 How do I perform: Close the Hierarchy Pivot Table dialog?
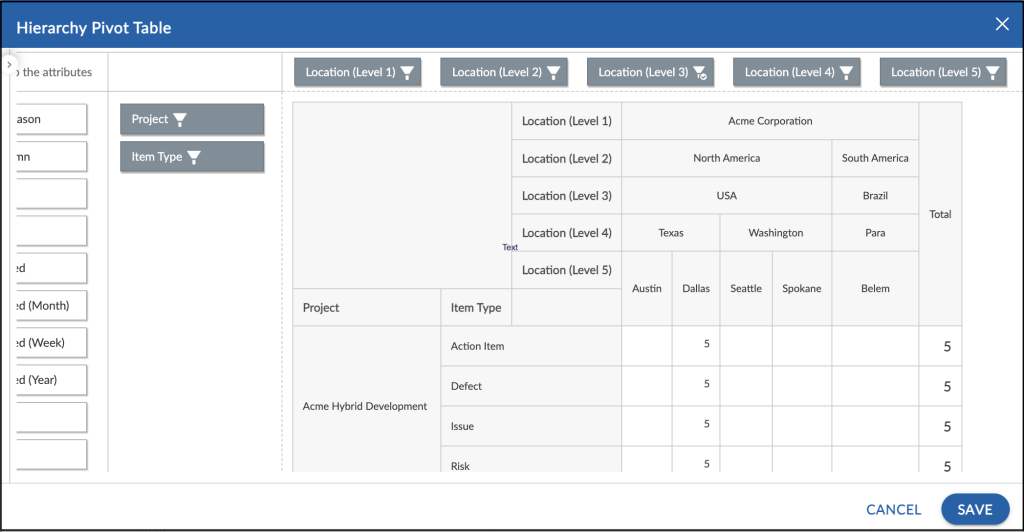(x=1002, y=24)
